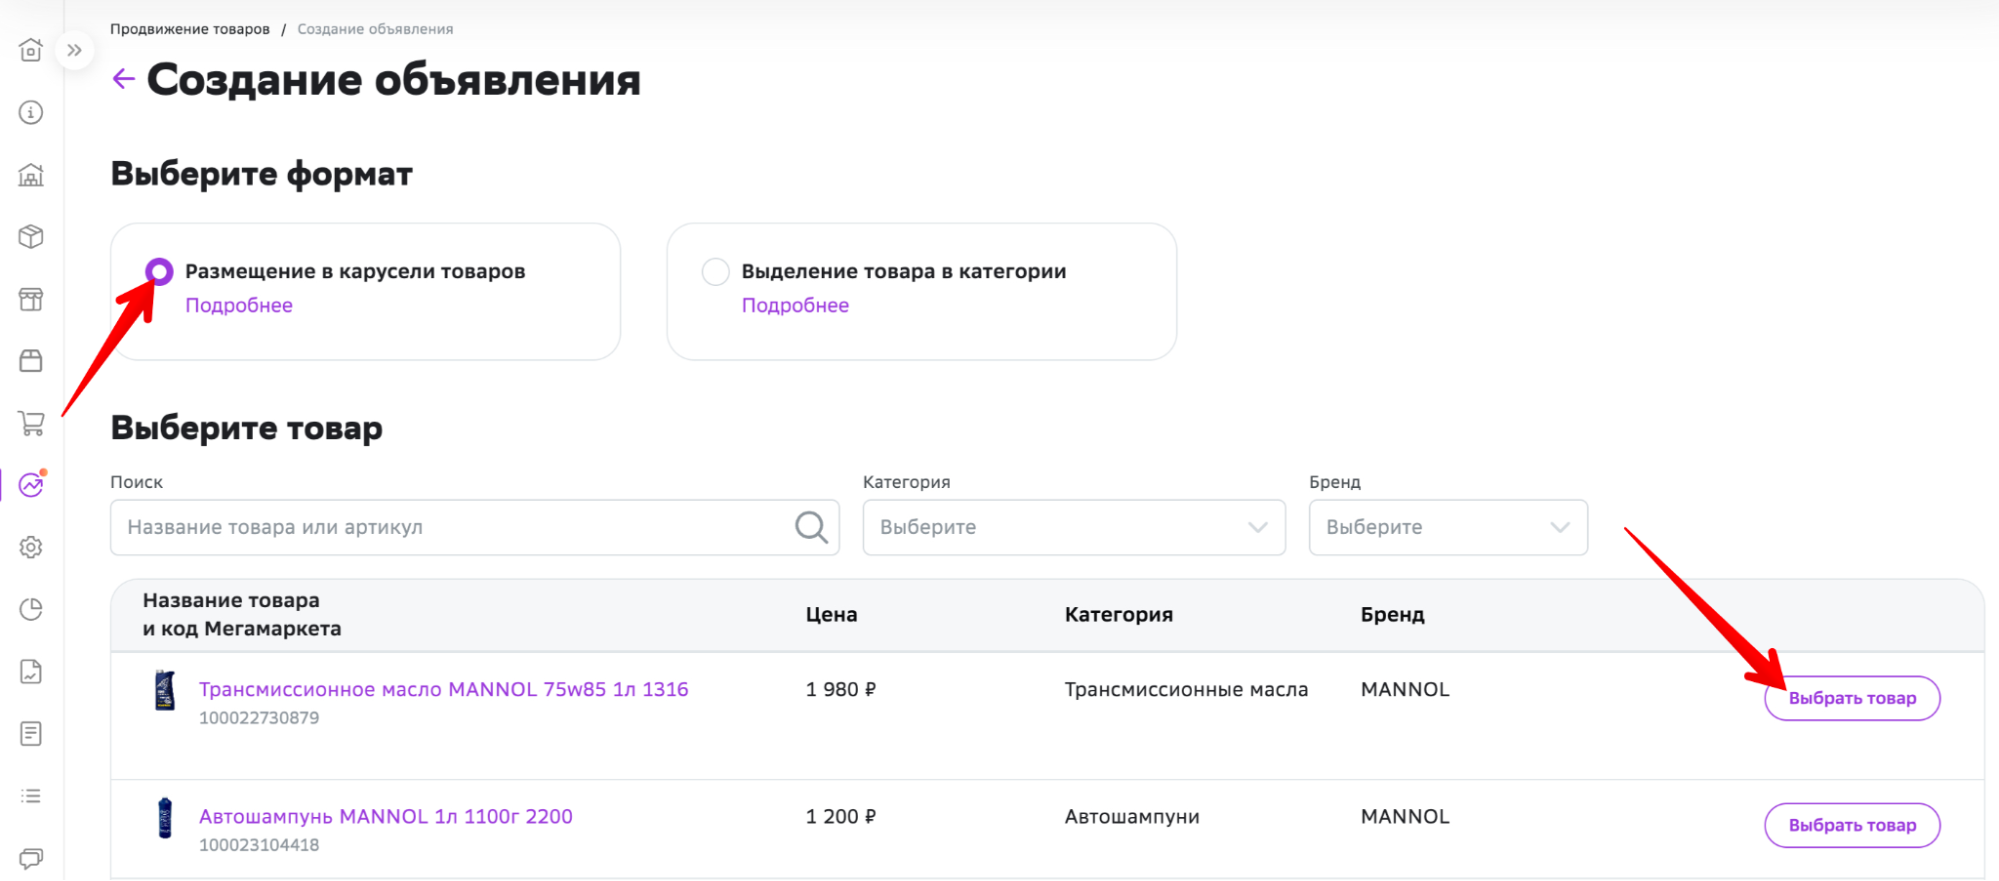Choose product Трансмиссионное масло via 'Выбрать товар'
Screen dimensions: 1999x881
click(1852, 698)
